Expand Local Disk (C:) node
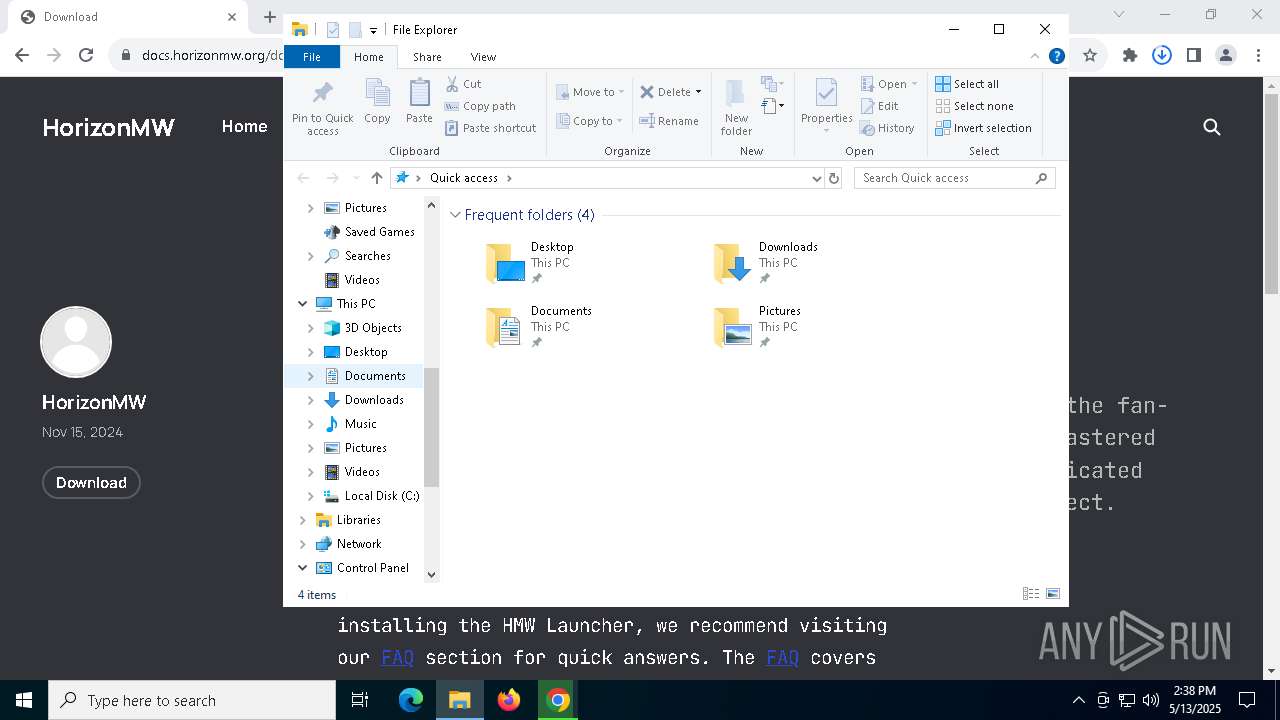This screenshot has width=1280, height=720. click(311, 496)
